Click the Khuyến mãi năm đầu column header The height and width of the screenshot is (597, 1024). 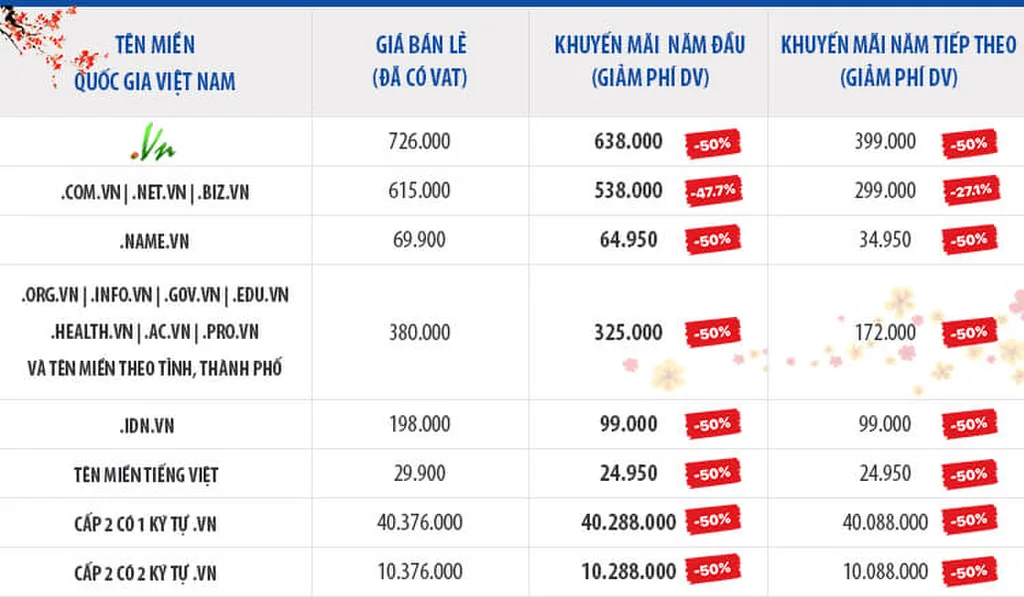(650, 61)
